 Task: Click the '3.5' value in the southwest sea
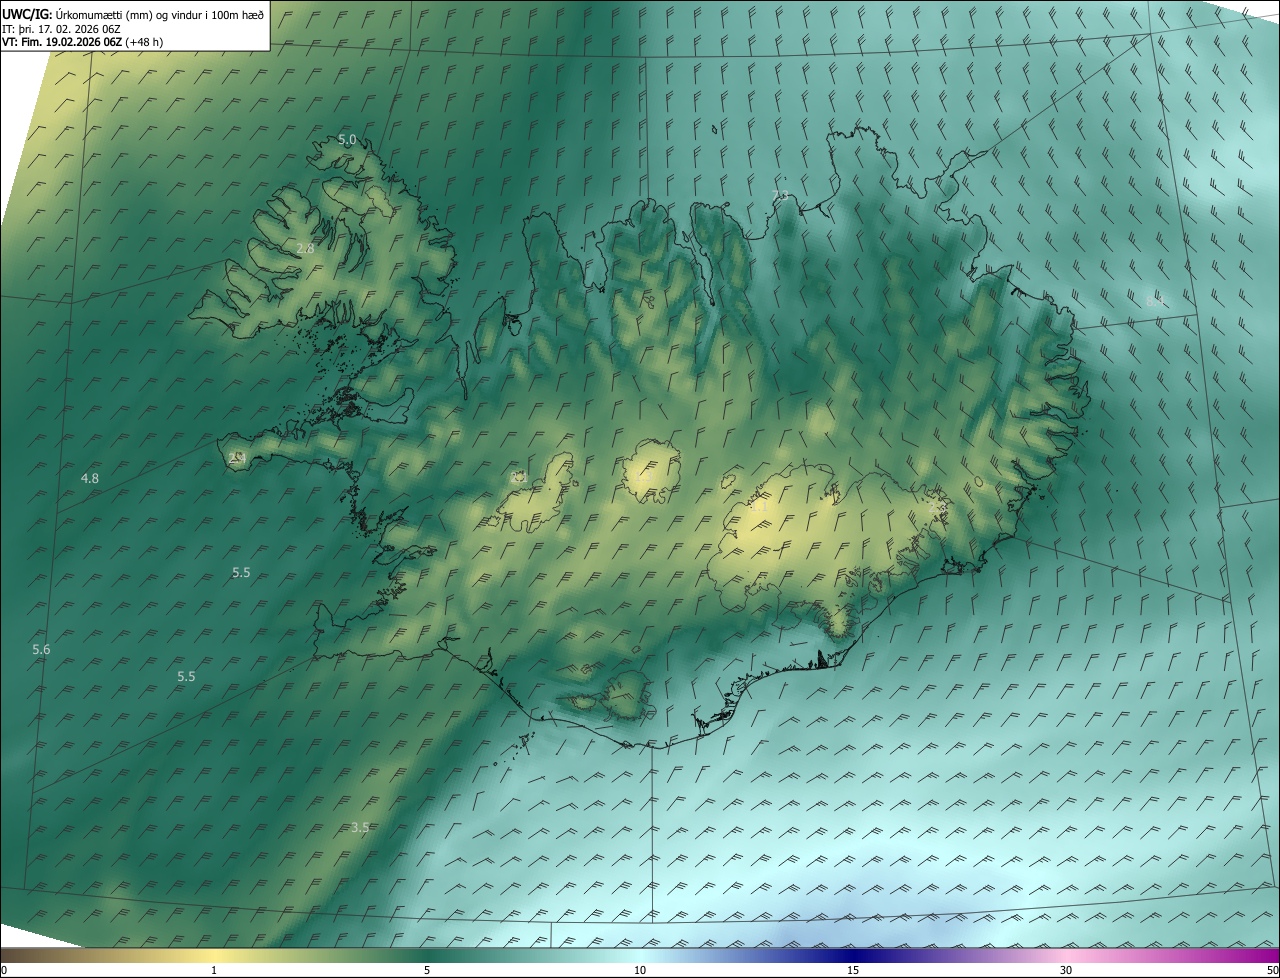361,827
